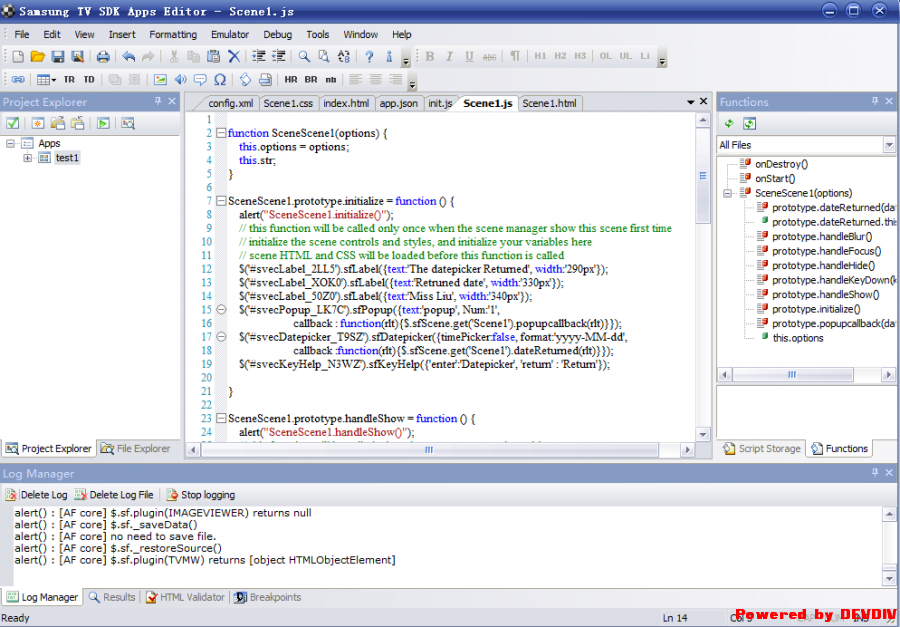The width and height of the screenshot is (900, 627).
Task: Switch to the File Explorer tab
Action: click(x=137, y=448)
